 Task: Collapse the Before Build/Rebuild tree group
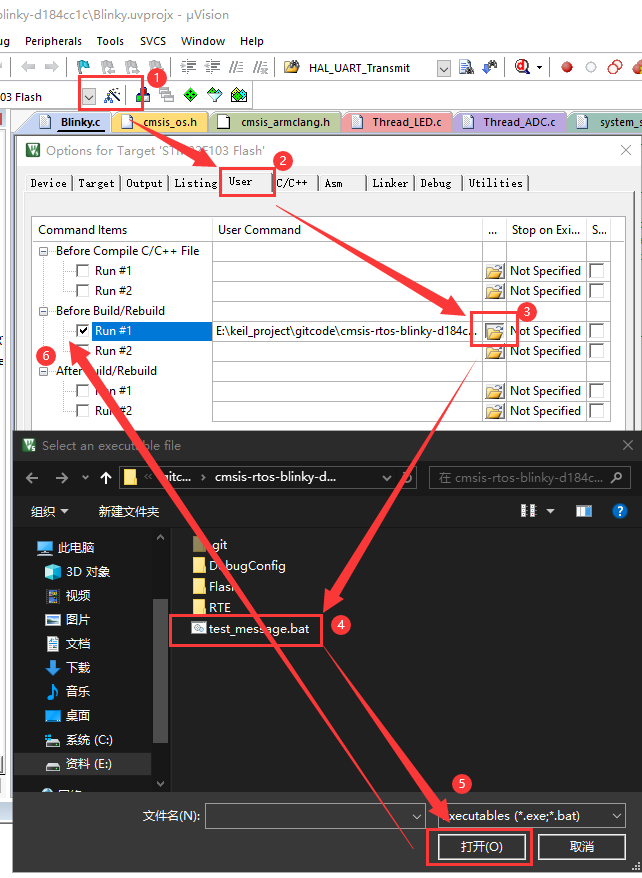[44, 311]
